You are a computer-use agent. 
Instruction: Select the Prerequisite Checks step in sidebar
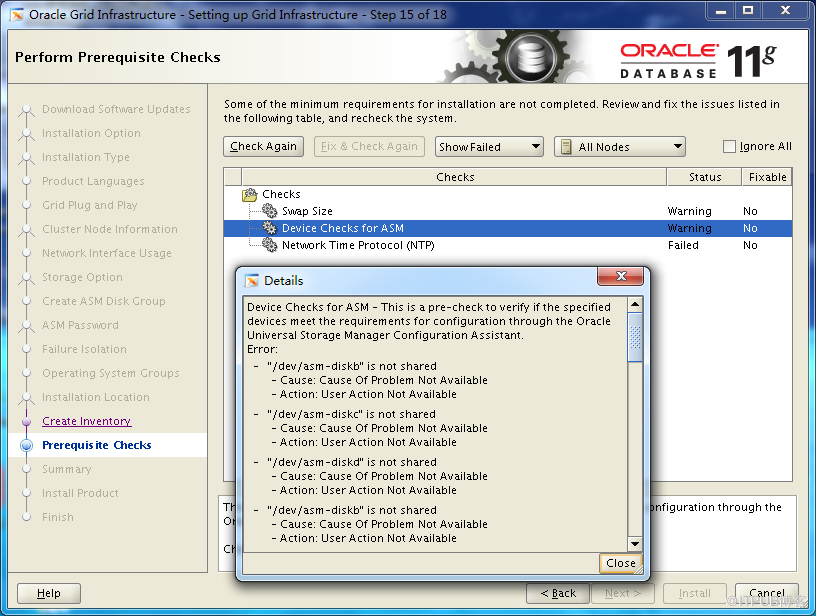coord(97,445)
